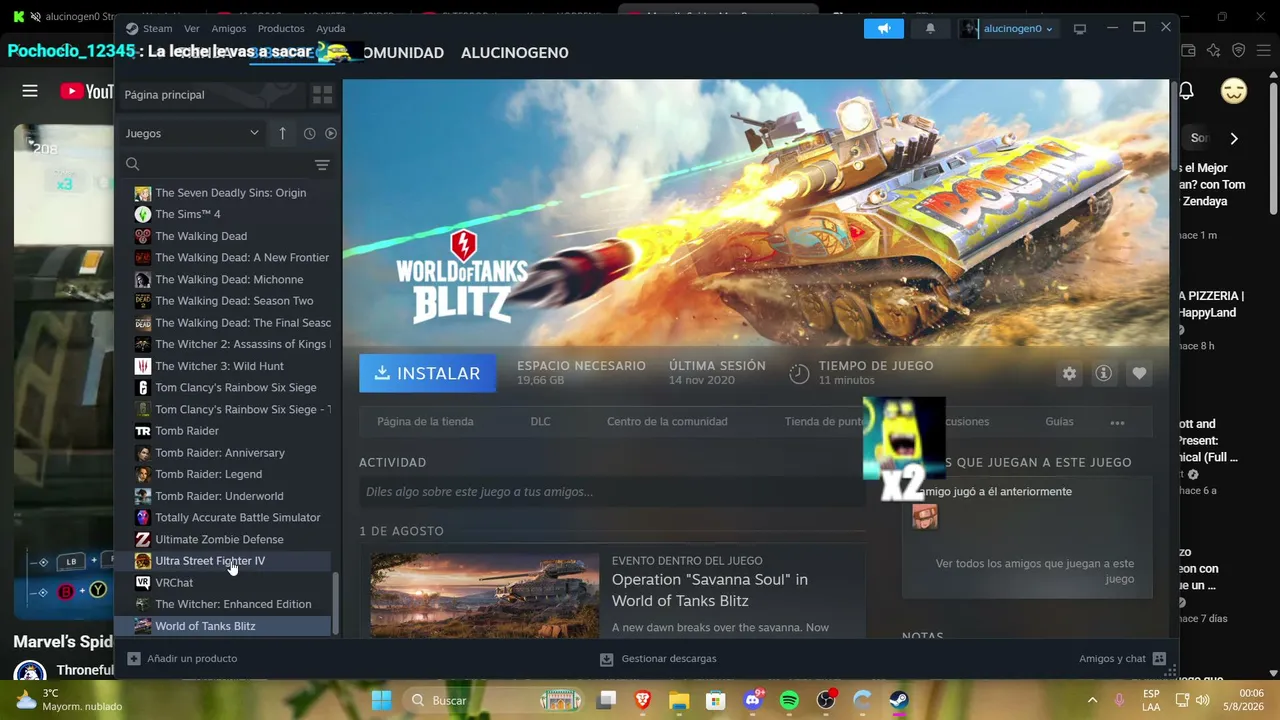This screenshot has width=1280, height=720.
Task: Click the Tomb Raider: Legend game icon
Action: click(143, 475)
